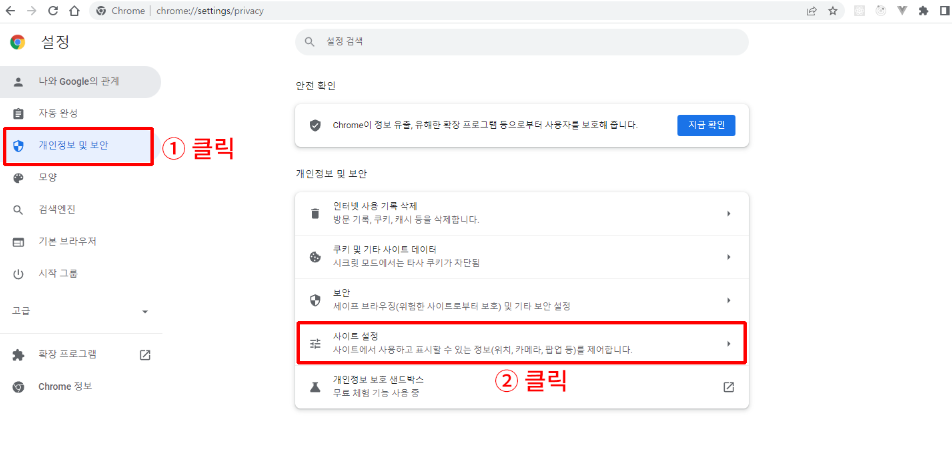952x466 pixels.
Task: Click the Chrome site info icon in address bar
Action: (x=101, y=11)
